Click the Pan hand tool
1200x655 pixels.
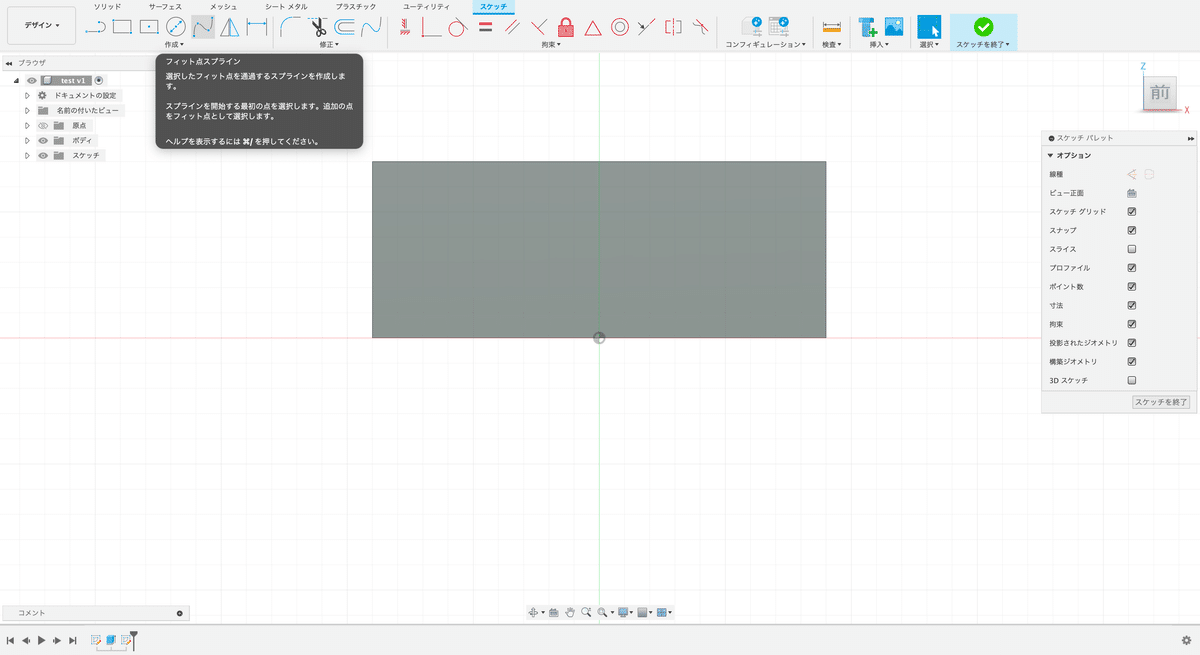pyautogui.click(x=569, y=612)
